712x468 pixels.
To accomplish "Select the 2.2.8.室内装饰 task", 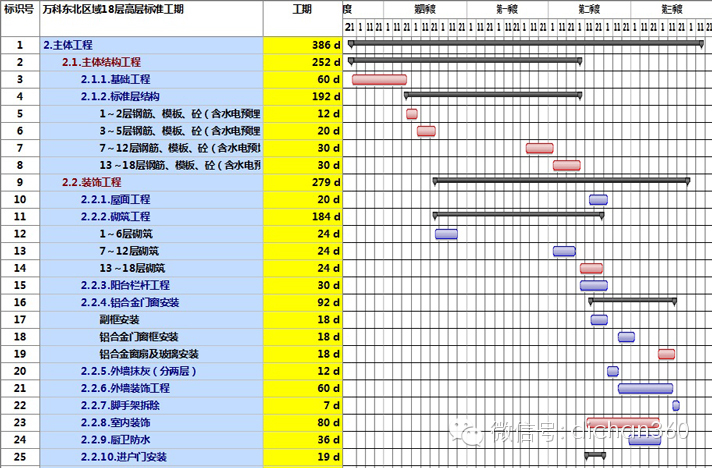I will coord(116,423).
